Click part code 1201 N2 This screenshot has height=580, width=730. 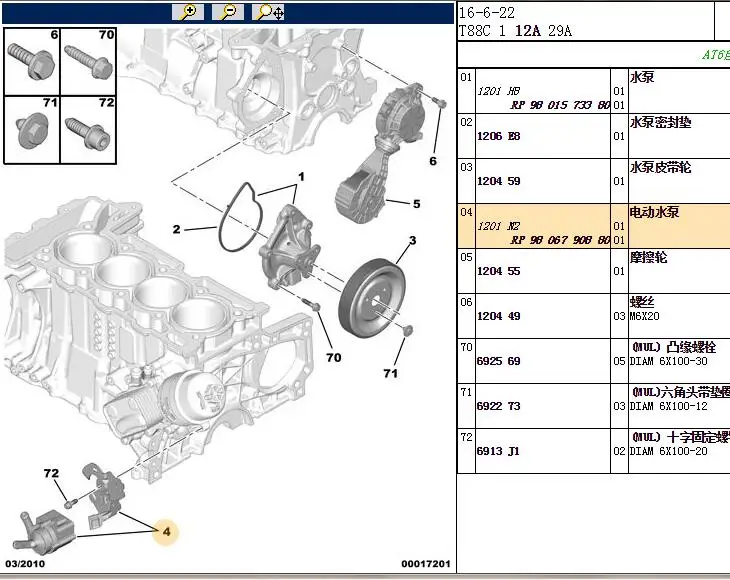[498, 226]
